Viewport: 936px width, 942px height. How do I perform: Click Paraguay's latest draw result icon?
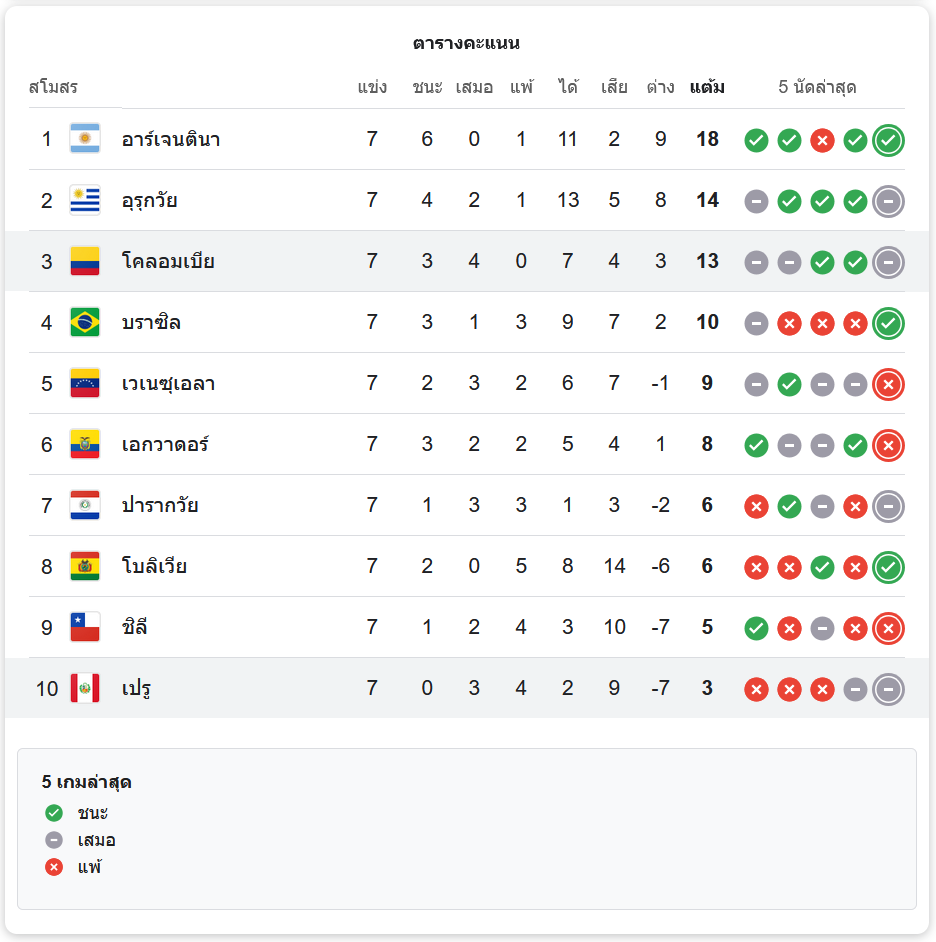(889, 506)
